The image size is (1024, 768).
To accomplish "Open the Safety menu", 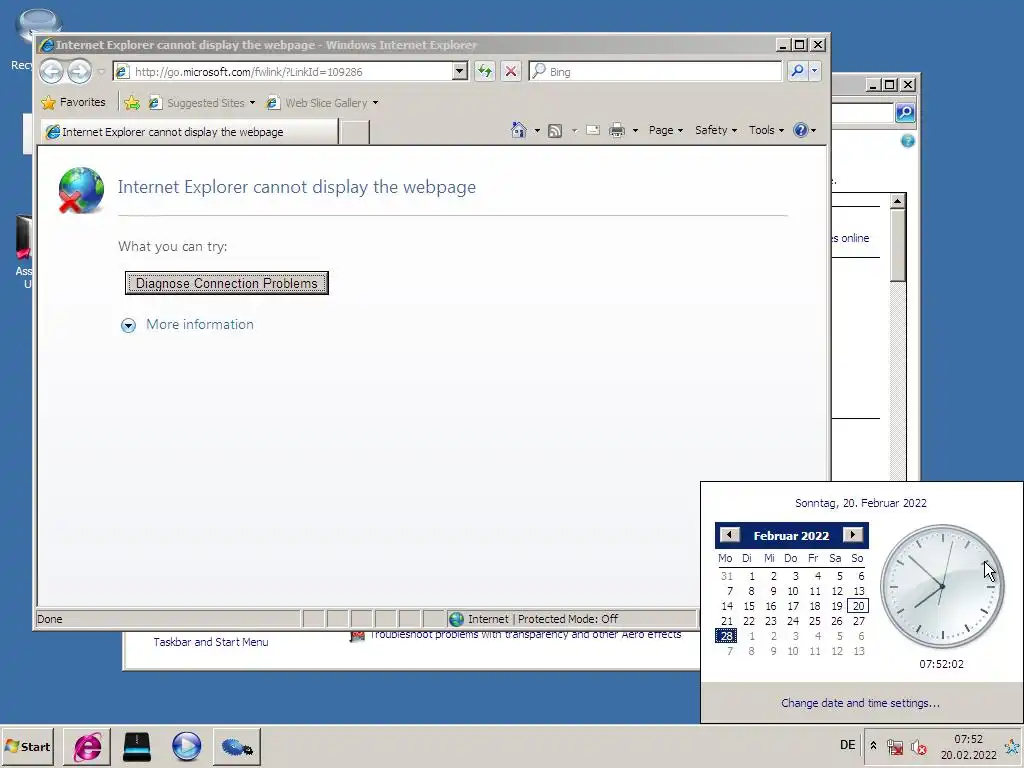I will [x=716, y=130].
